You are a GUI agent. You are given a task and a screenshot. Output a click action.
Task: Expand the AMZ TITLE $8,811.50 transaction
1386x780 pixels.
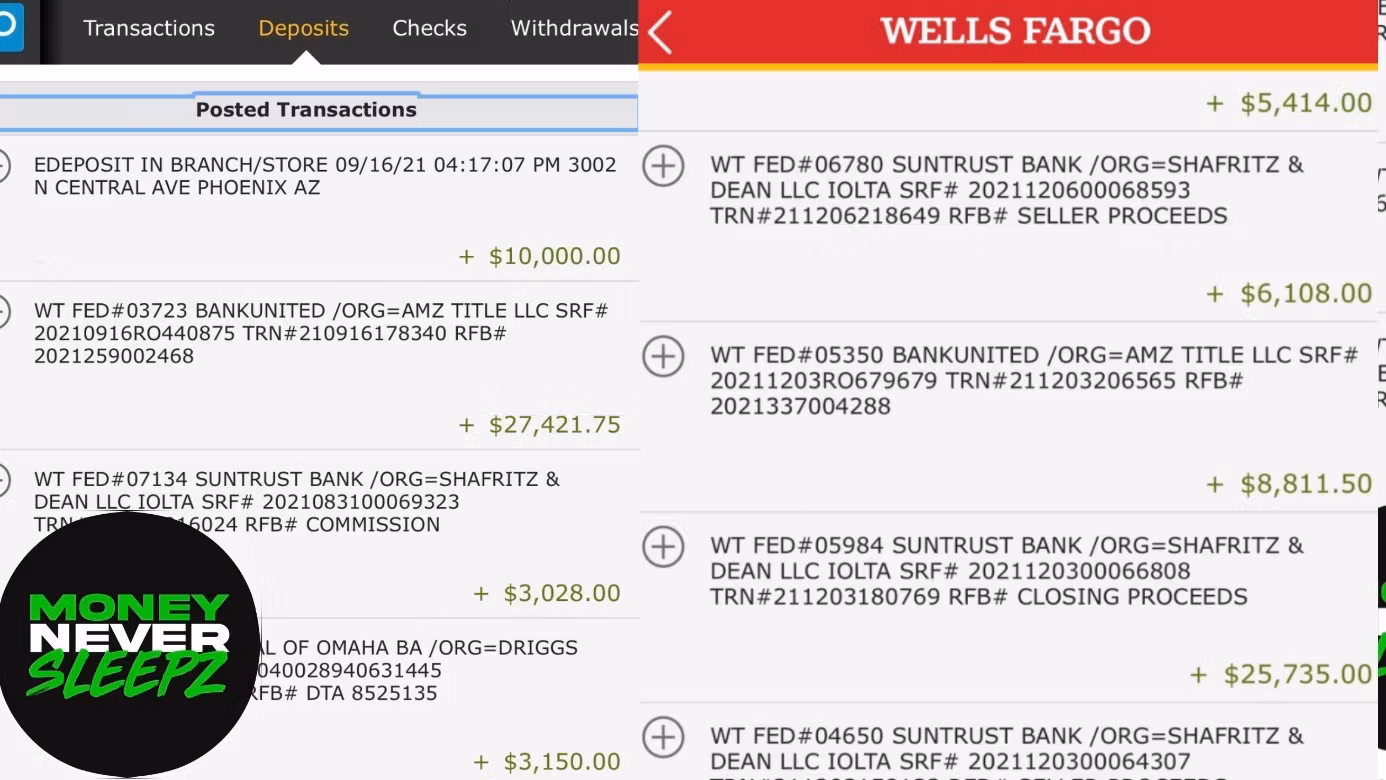(663, 357)
